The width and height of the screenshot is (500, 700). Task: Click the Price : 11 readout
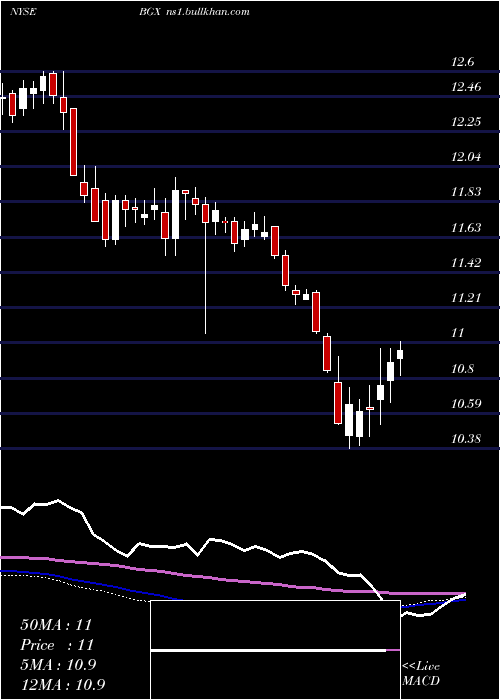tap(57, 645)
